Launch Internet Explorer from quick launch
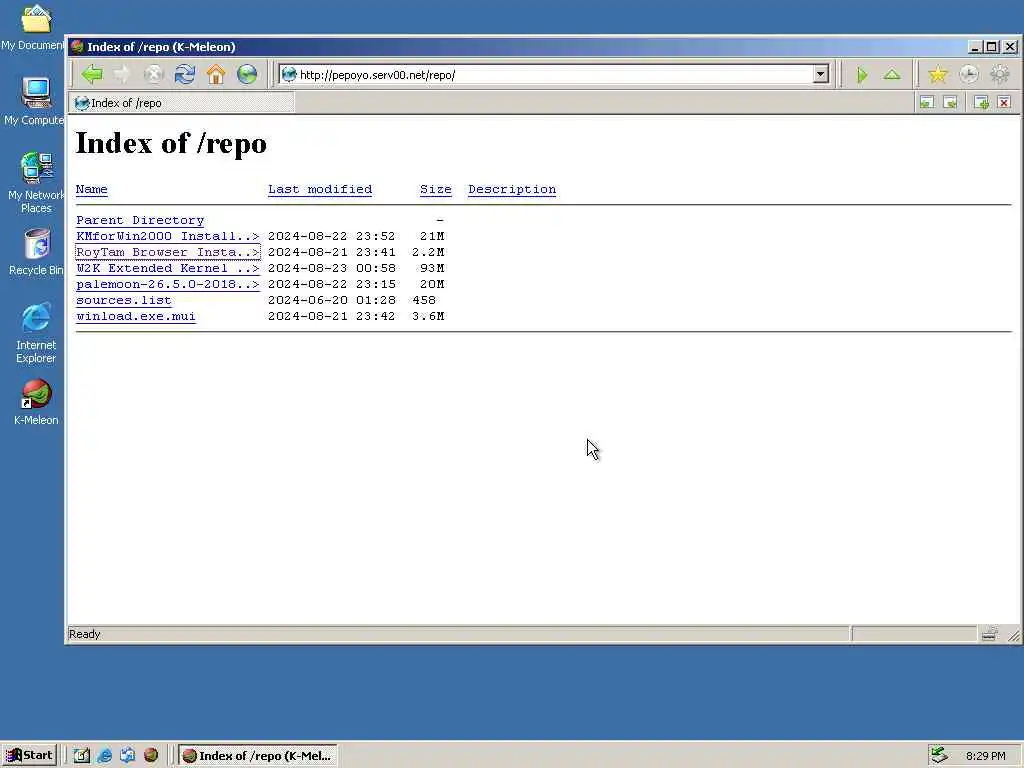 tap(104, 756)
